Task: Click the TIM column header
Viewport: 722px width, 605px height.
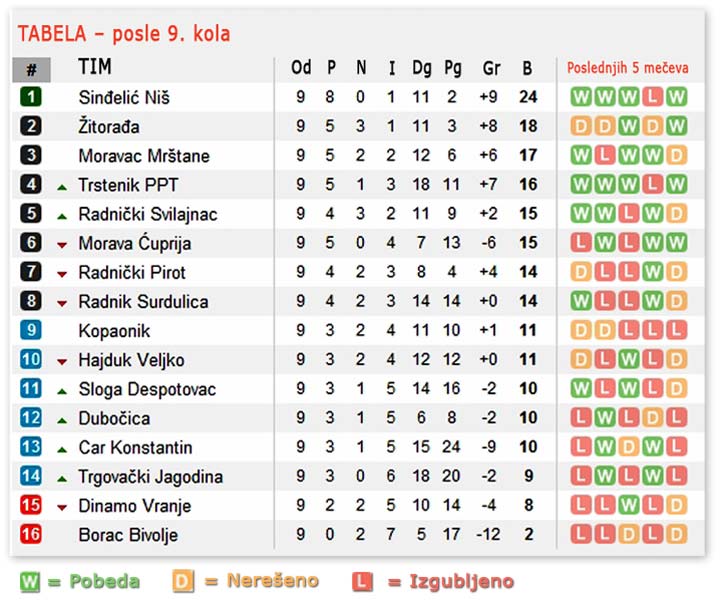Action: click(x=95, y=68)
